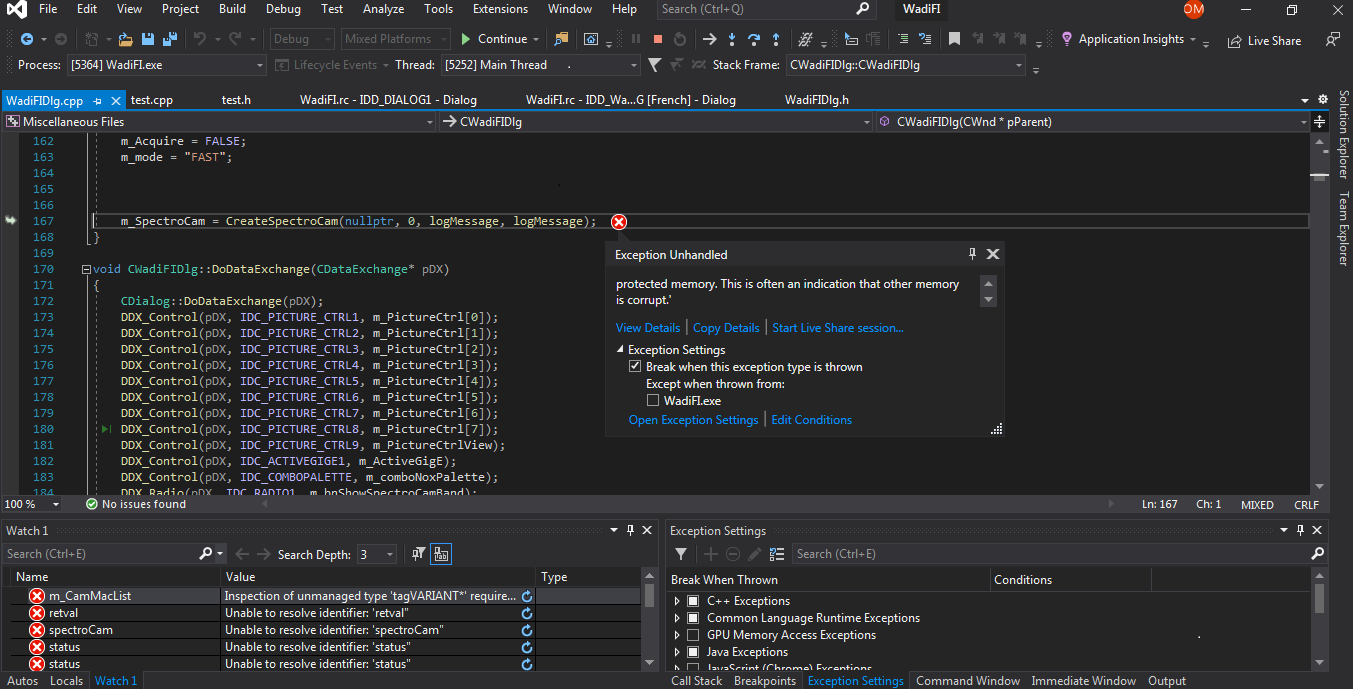Collapse the Exception Settings section in popup
1353x689 pixels.
pos(620,350)
